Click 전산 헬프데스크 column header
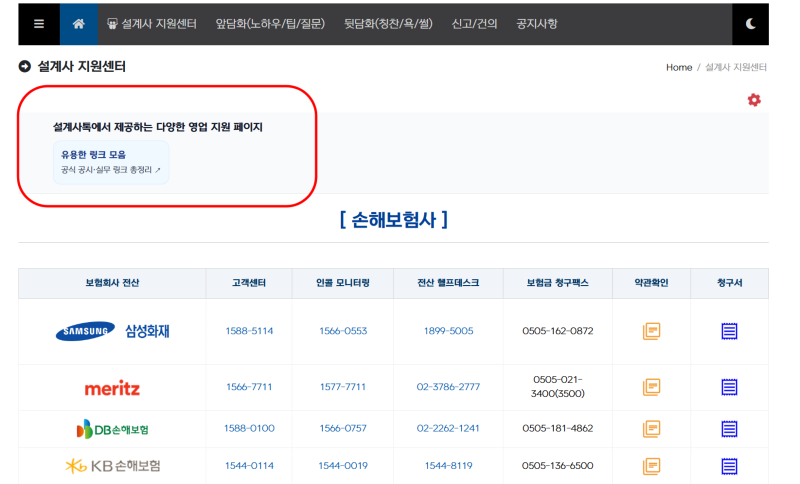This screenshot has height=484, width=800. coord(448,283)
